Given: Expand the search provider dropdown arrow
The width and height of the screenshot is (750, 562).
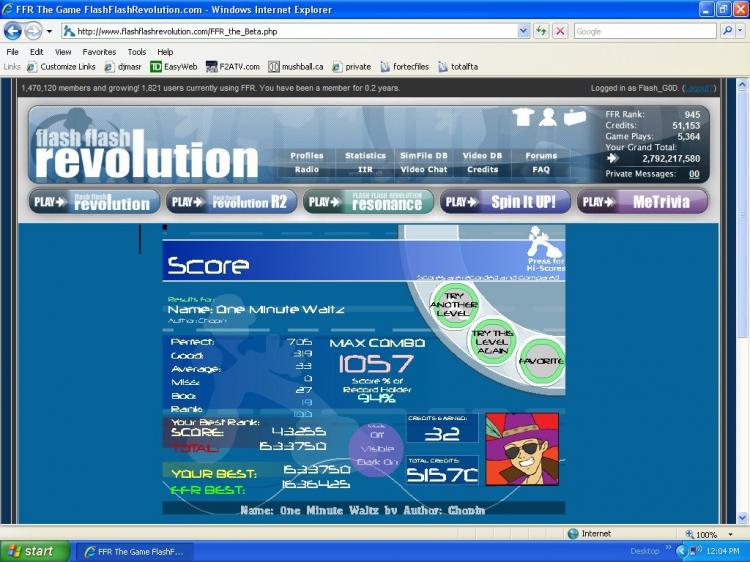Looking at the screenshot, I should (x=740, y=31).
